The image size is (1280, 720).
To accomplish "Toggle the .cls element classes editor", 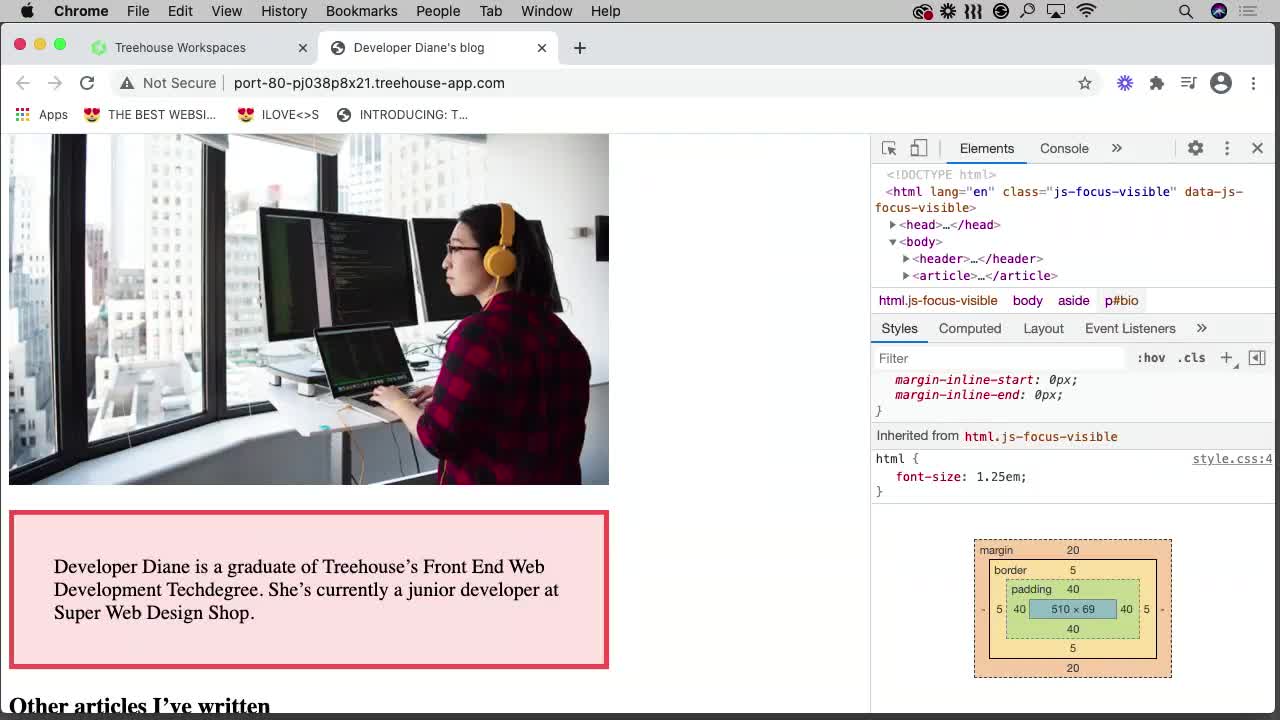I will pos(1192,357).
